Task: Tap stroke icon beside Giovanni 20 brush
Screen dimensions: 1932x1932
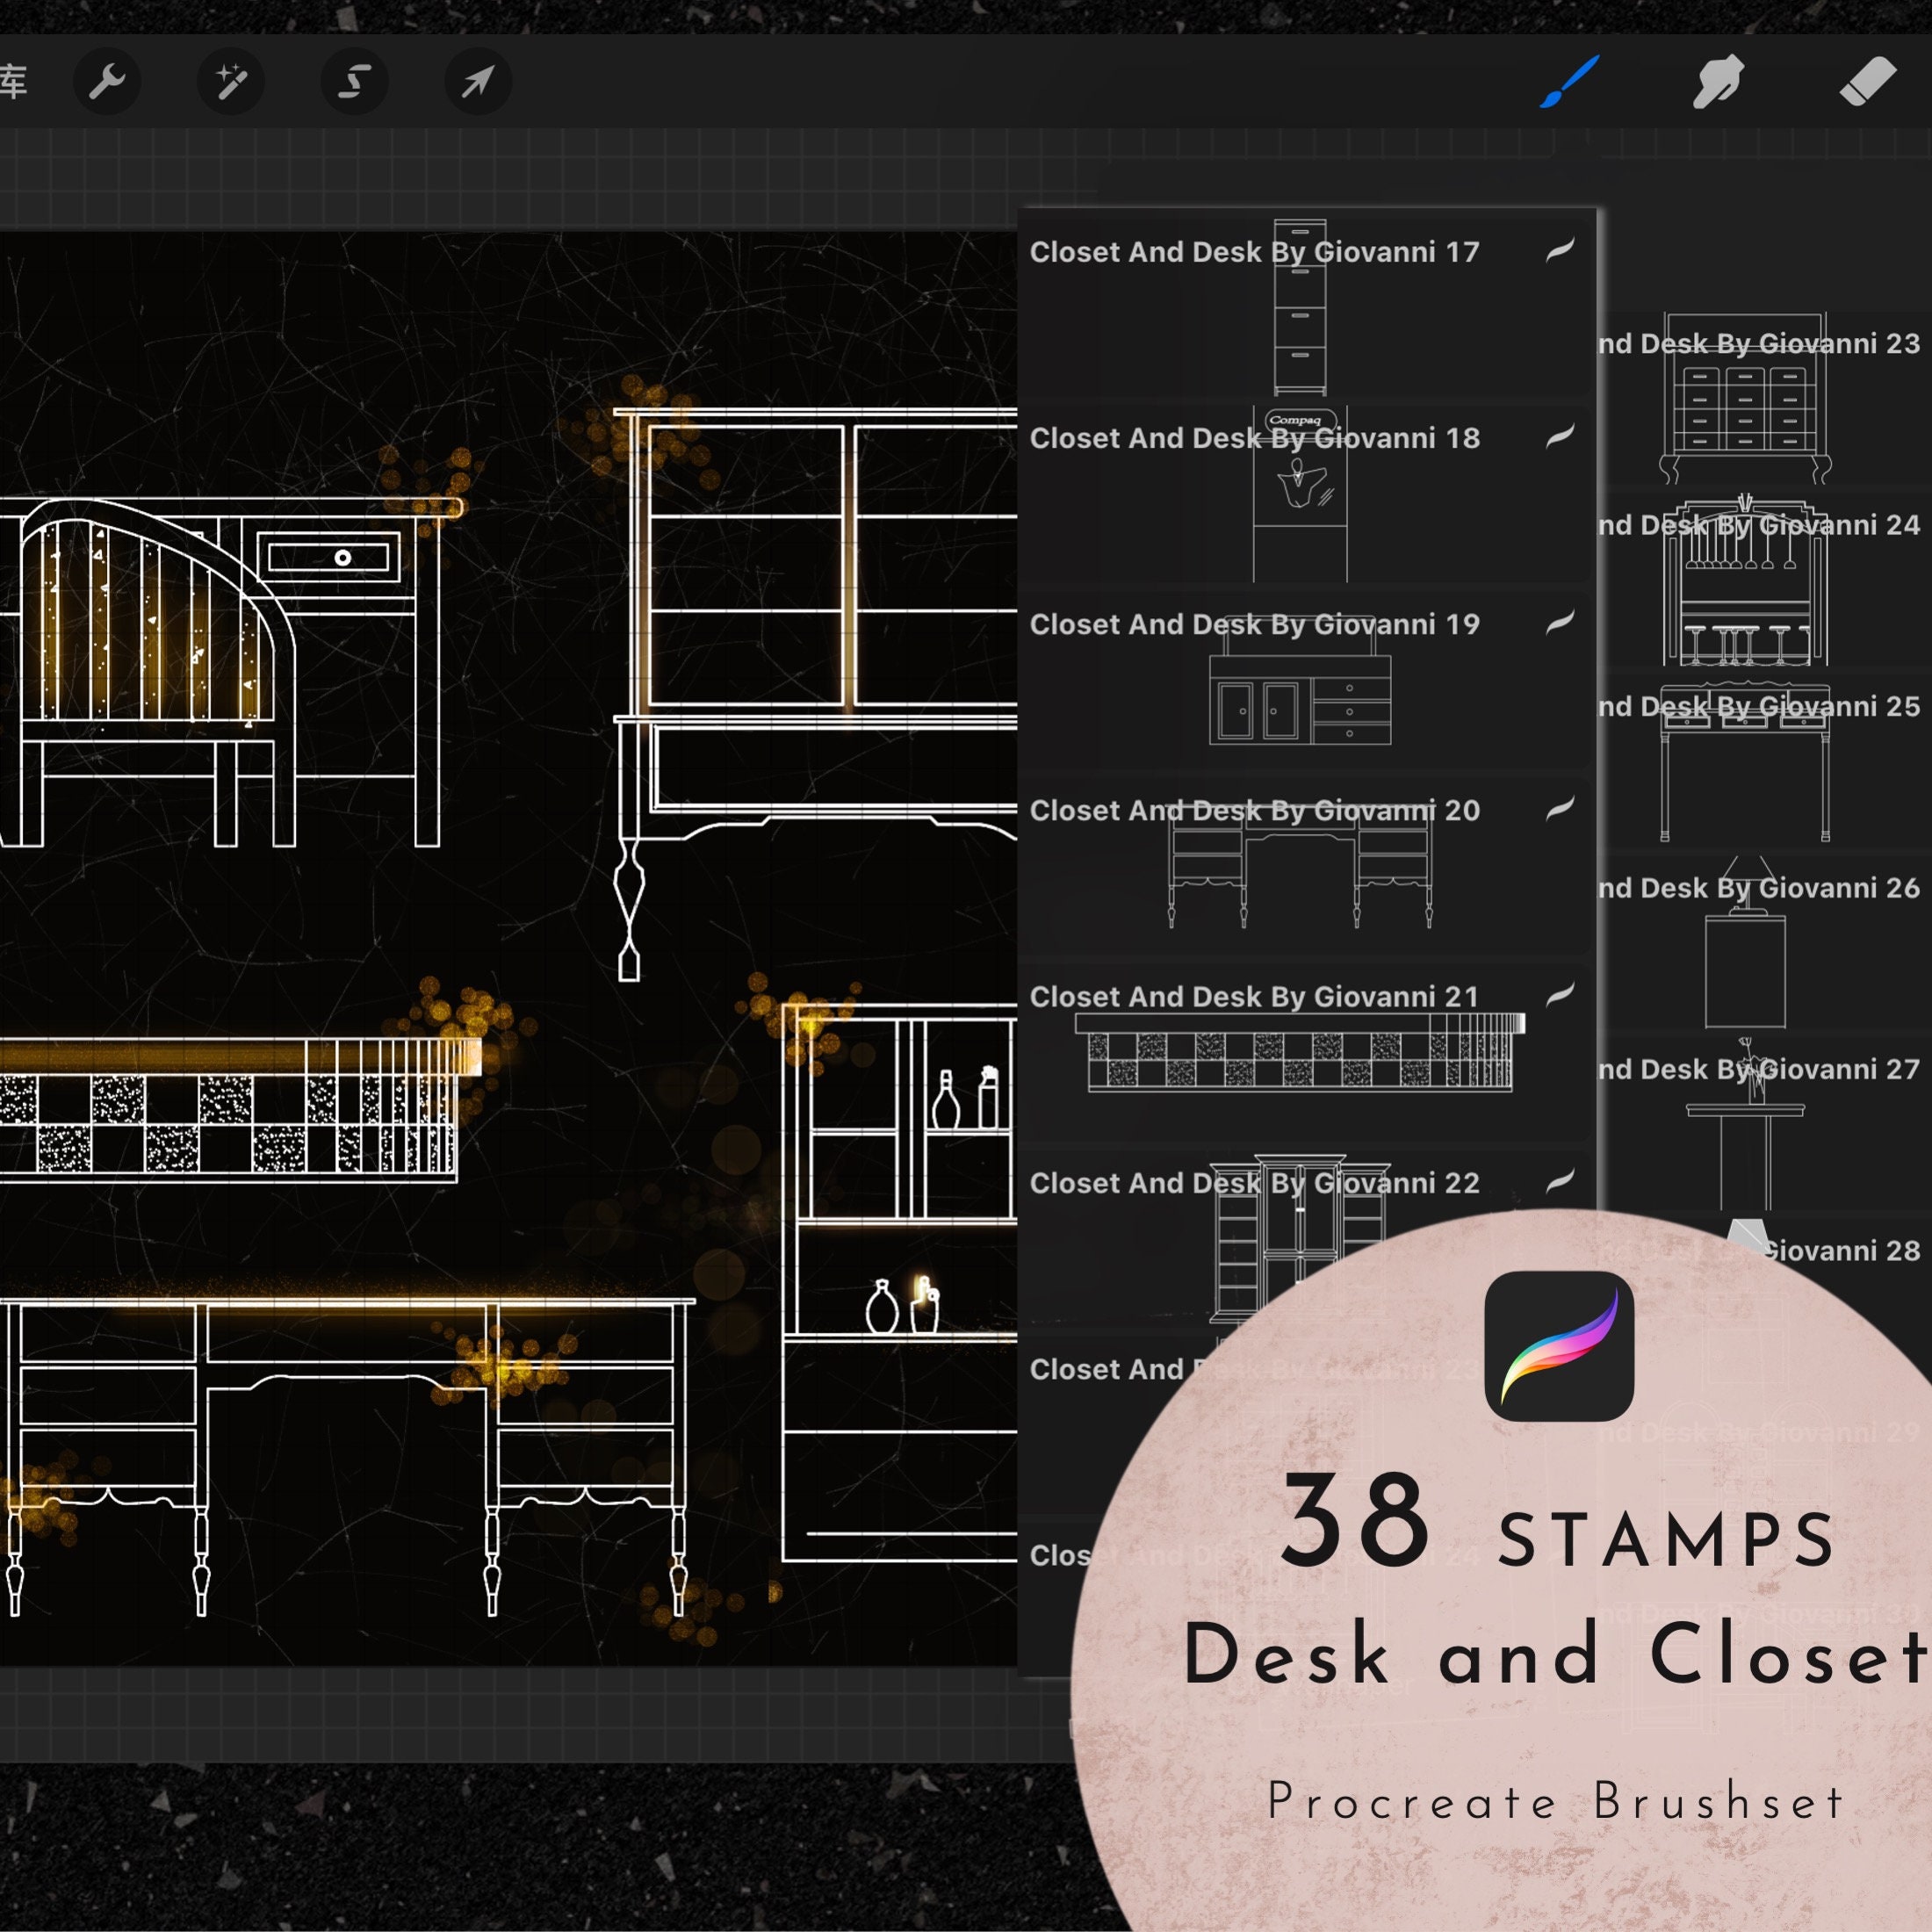Action: pyautogui.click(x=1560, y=807)
